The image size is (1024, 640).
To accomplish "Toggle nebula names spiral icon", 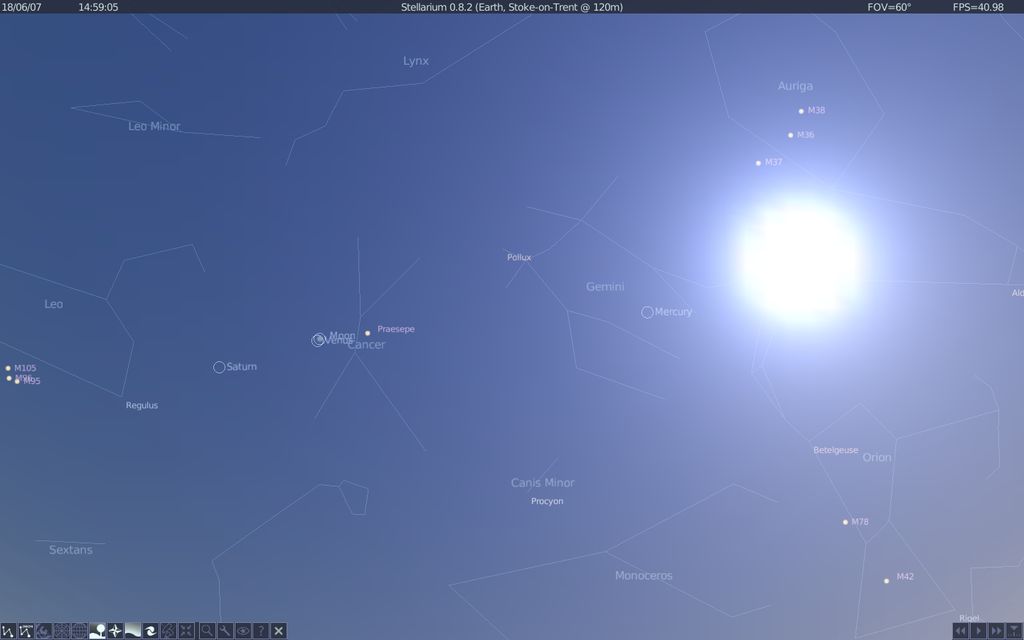I will point(151,631).
